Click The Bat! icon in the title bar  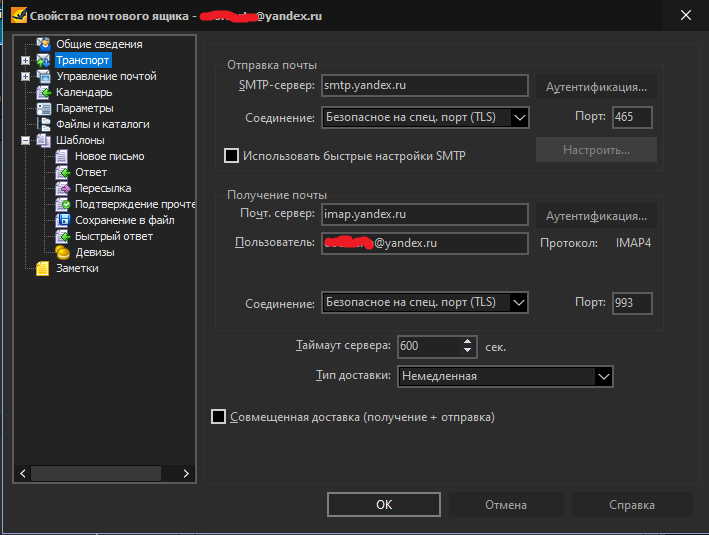[19, 15]
